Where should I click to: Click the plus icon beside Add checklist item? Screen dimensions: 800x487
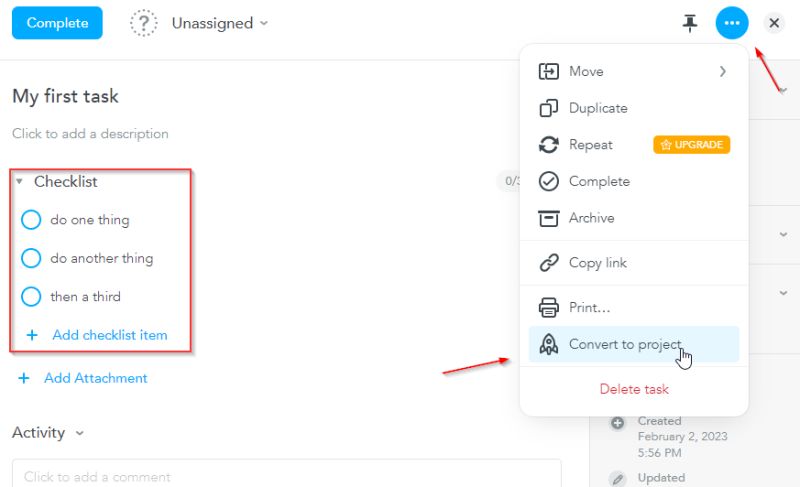tap(32, 335)
